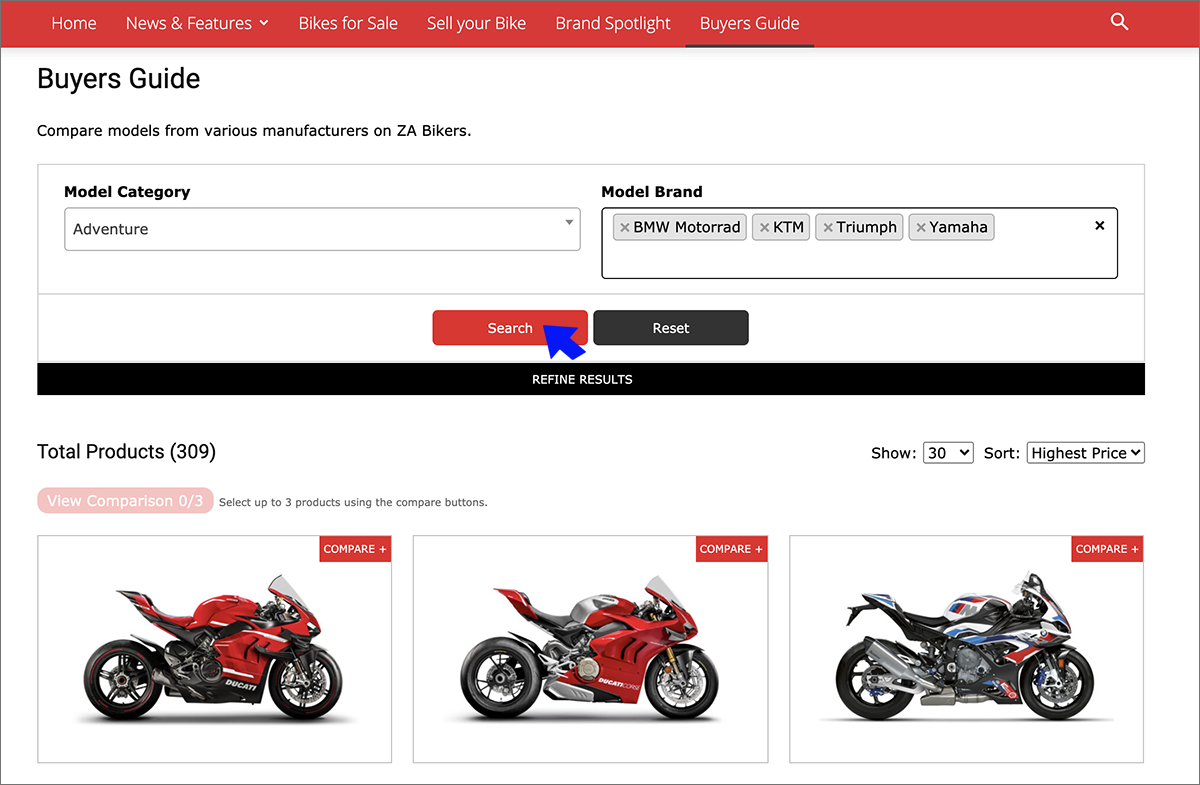
Task: Open the Sort by Highest Price dropdown
Action: click(x=1086, y=453)
